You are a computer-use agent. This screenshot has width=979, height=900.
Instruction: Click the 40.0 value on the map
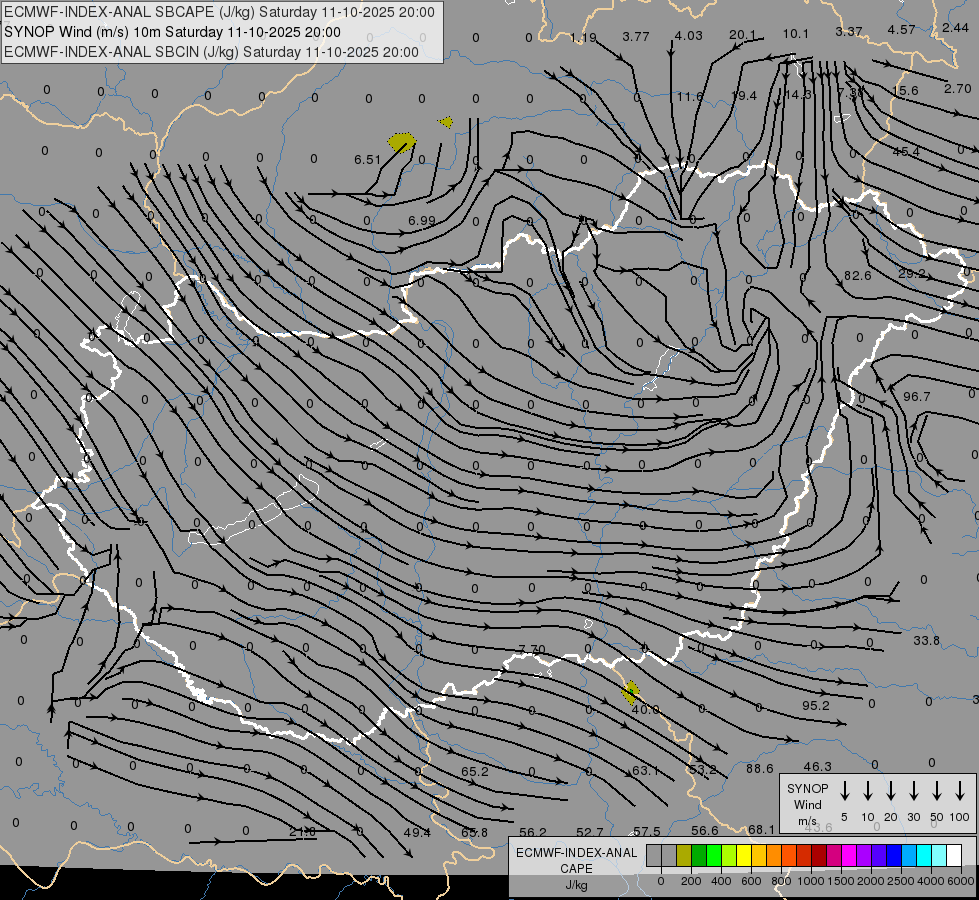click(646, 710)
